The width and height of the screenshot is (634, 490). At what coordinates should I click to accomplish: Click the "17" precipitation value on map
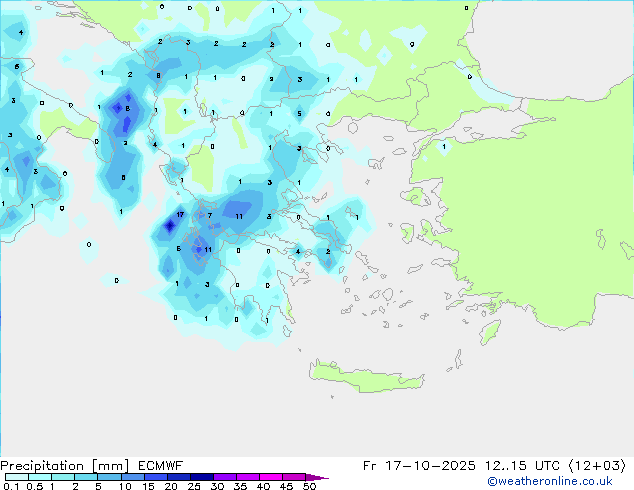[x=180, y=215]
